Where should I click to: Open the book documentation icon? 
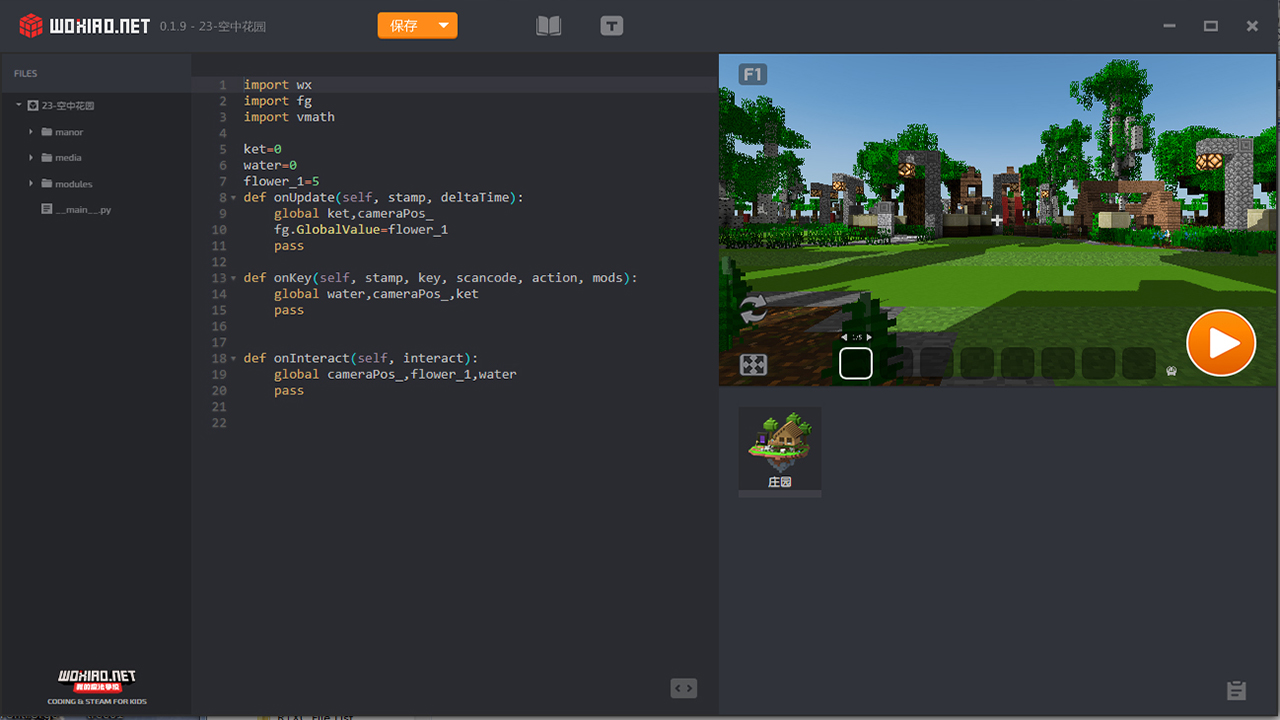pos(548,26)
